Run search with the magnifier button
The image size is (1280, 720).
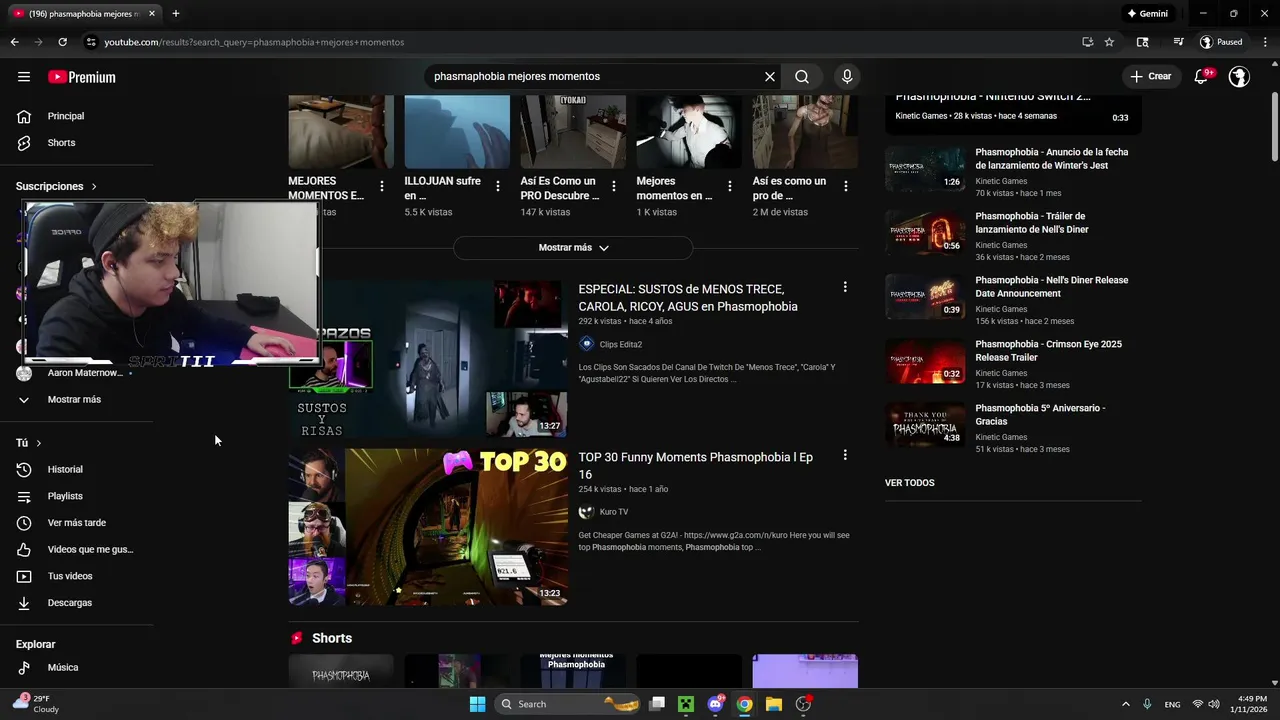(802, 77)
